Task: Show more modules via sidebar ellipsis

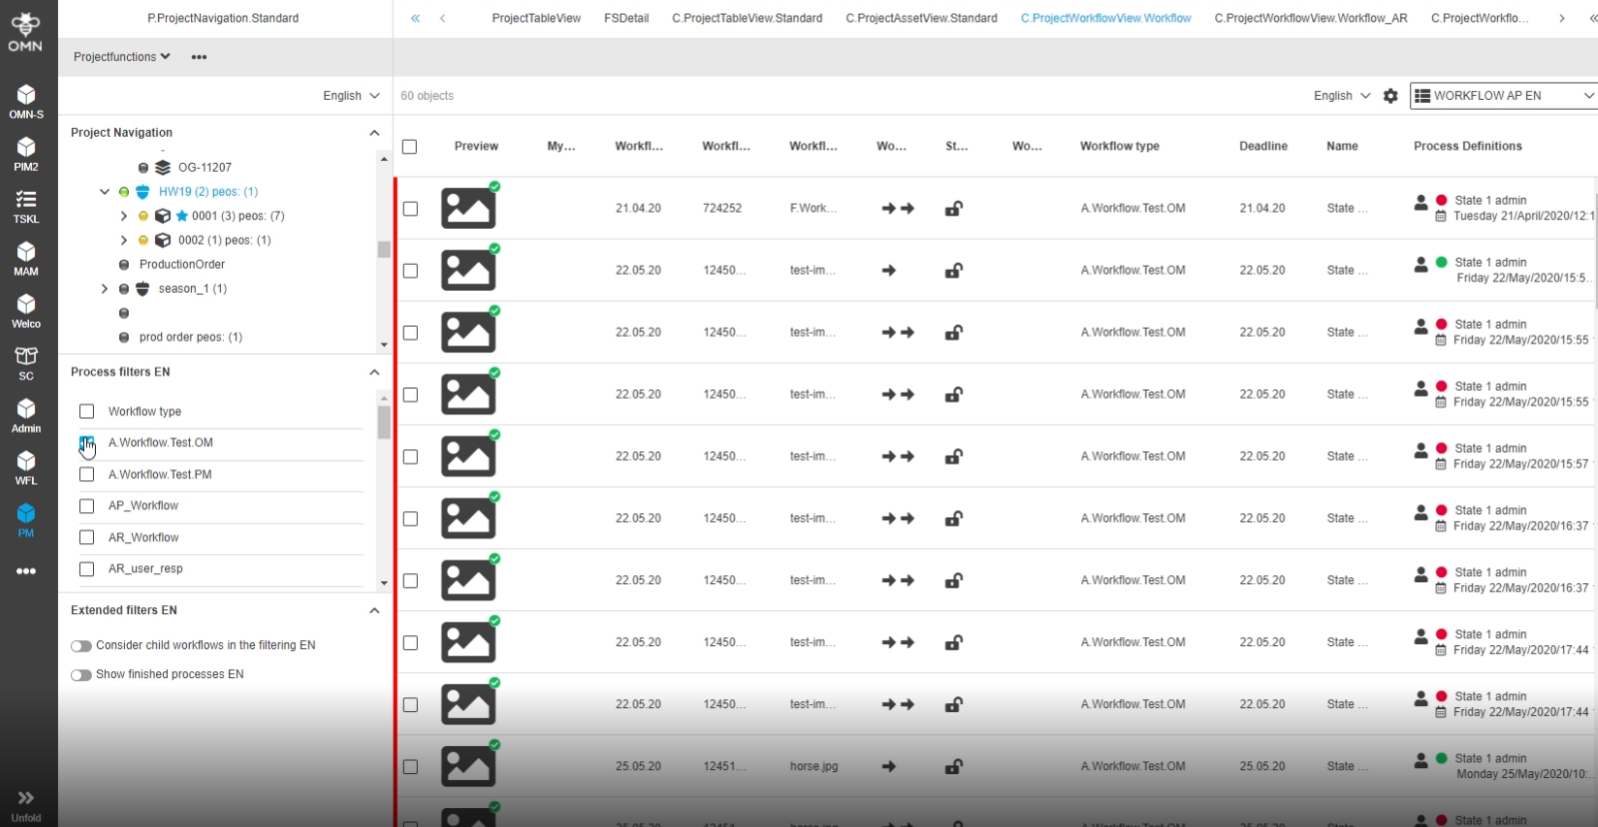Action: [26, 571]
